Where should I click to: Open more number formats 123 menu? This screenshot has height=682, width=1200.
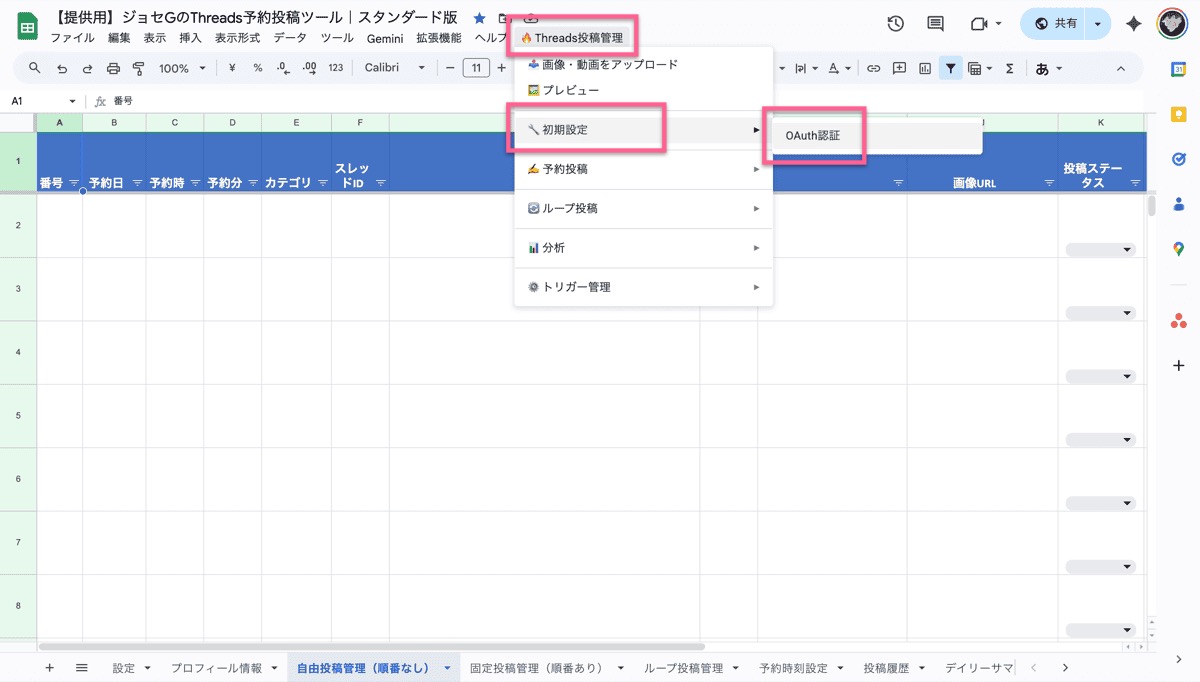(x=335, y=68)
